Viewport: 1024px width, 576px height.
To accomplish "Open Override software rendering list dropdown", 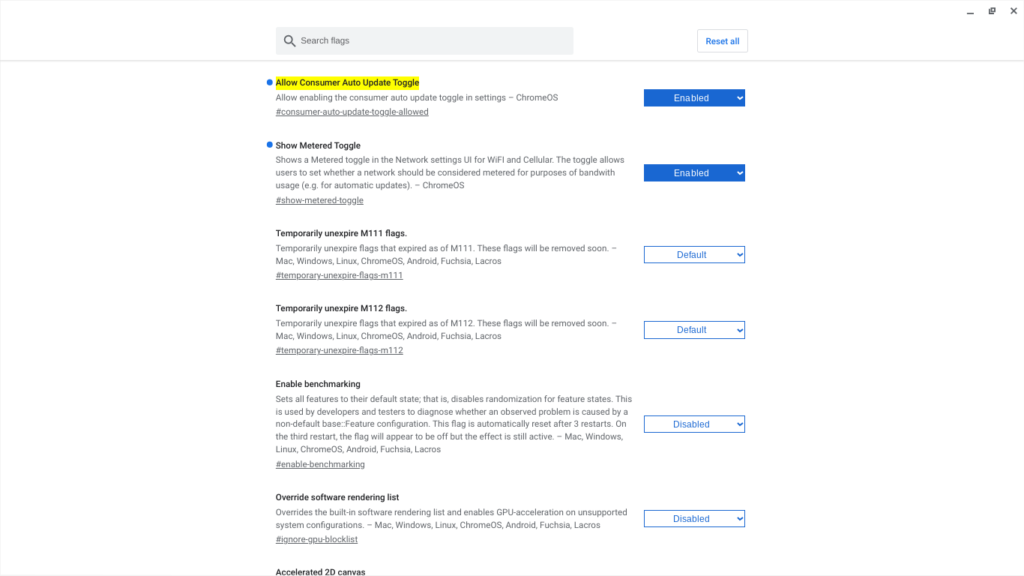I will 694,519.
